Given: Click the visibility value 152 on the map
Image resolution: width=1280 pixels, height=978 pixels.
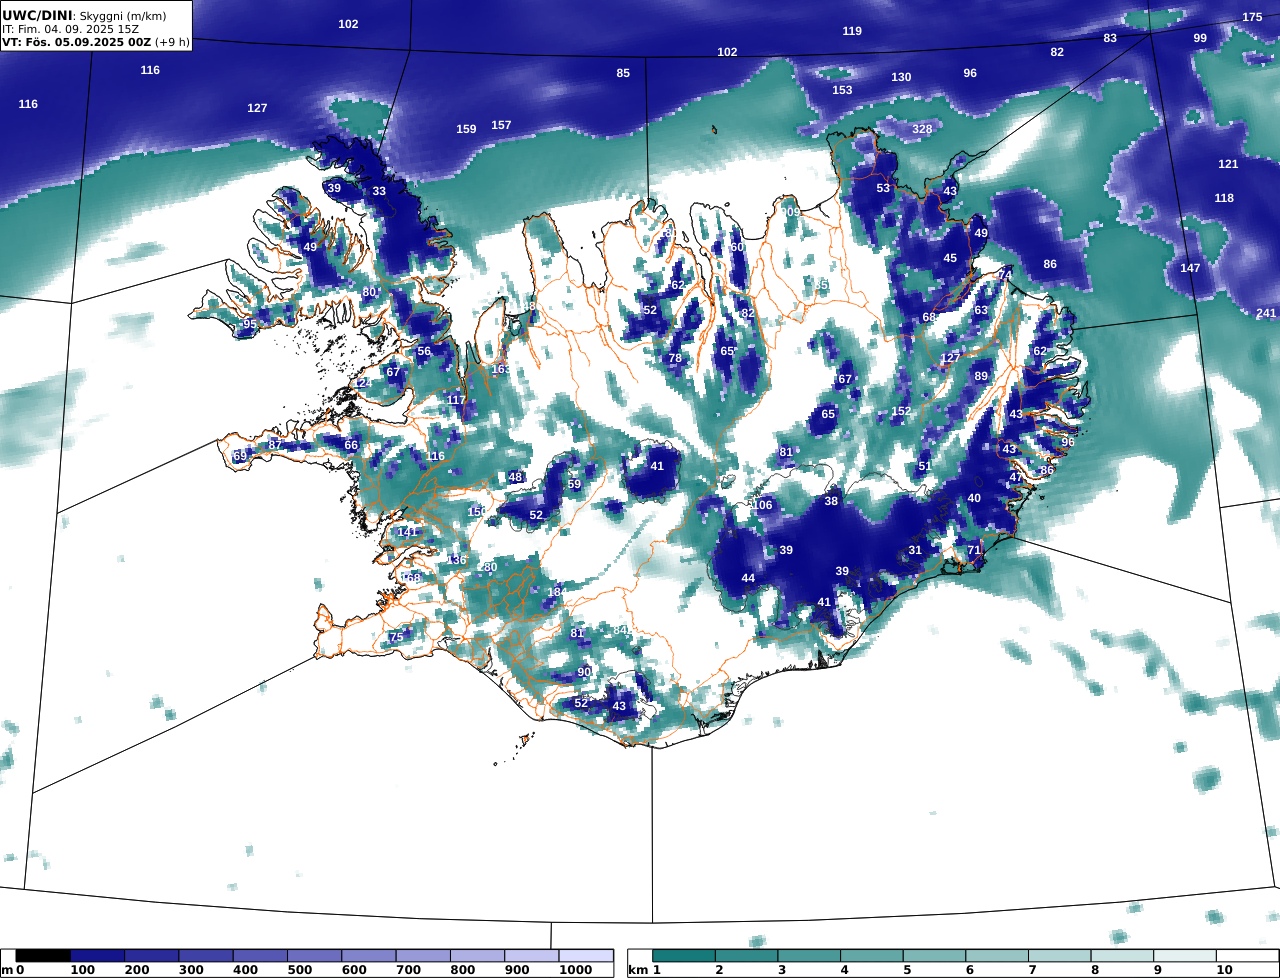Looking at the screenshot, I should [x=901, y=411].
